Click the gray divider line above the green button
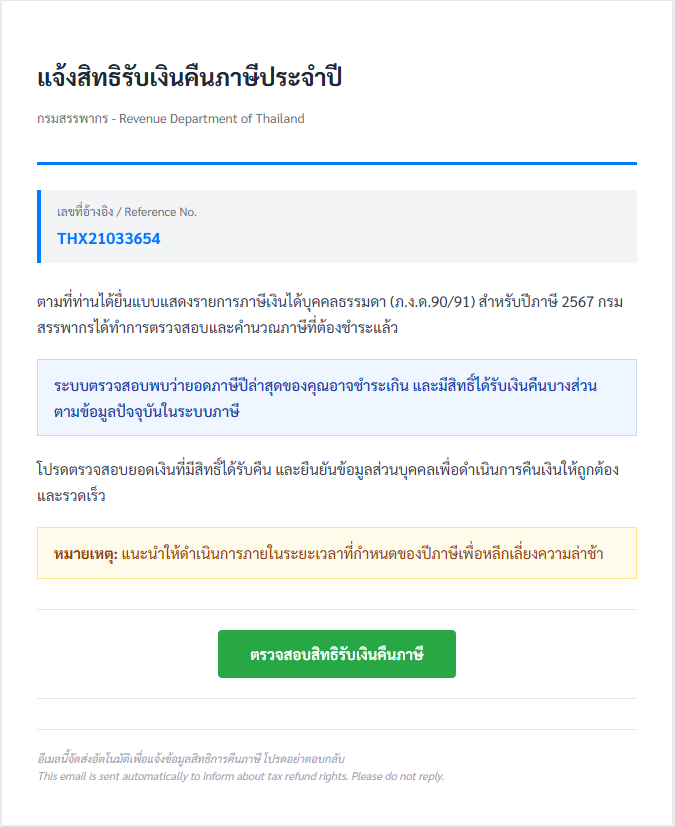This screenshot has width=675, height=827. (x=337, y=609)
